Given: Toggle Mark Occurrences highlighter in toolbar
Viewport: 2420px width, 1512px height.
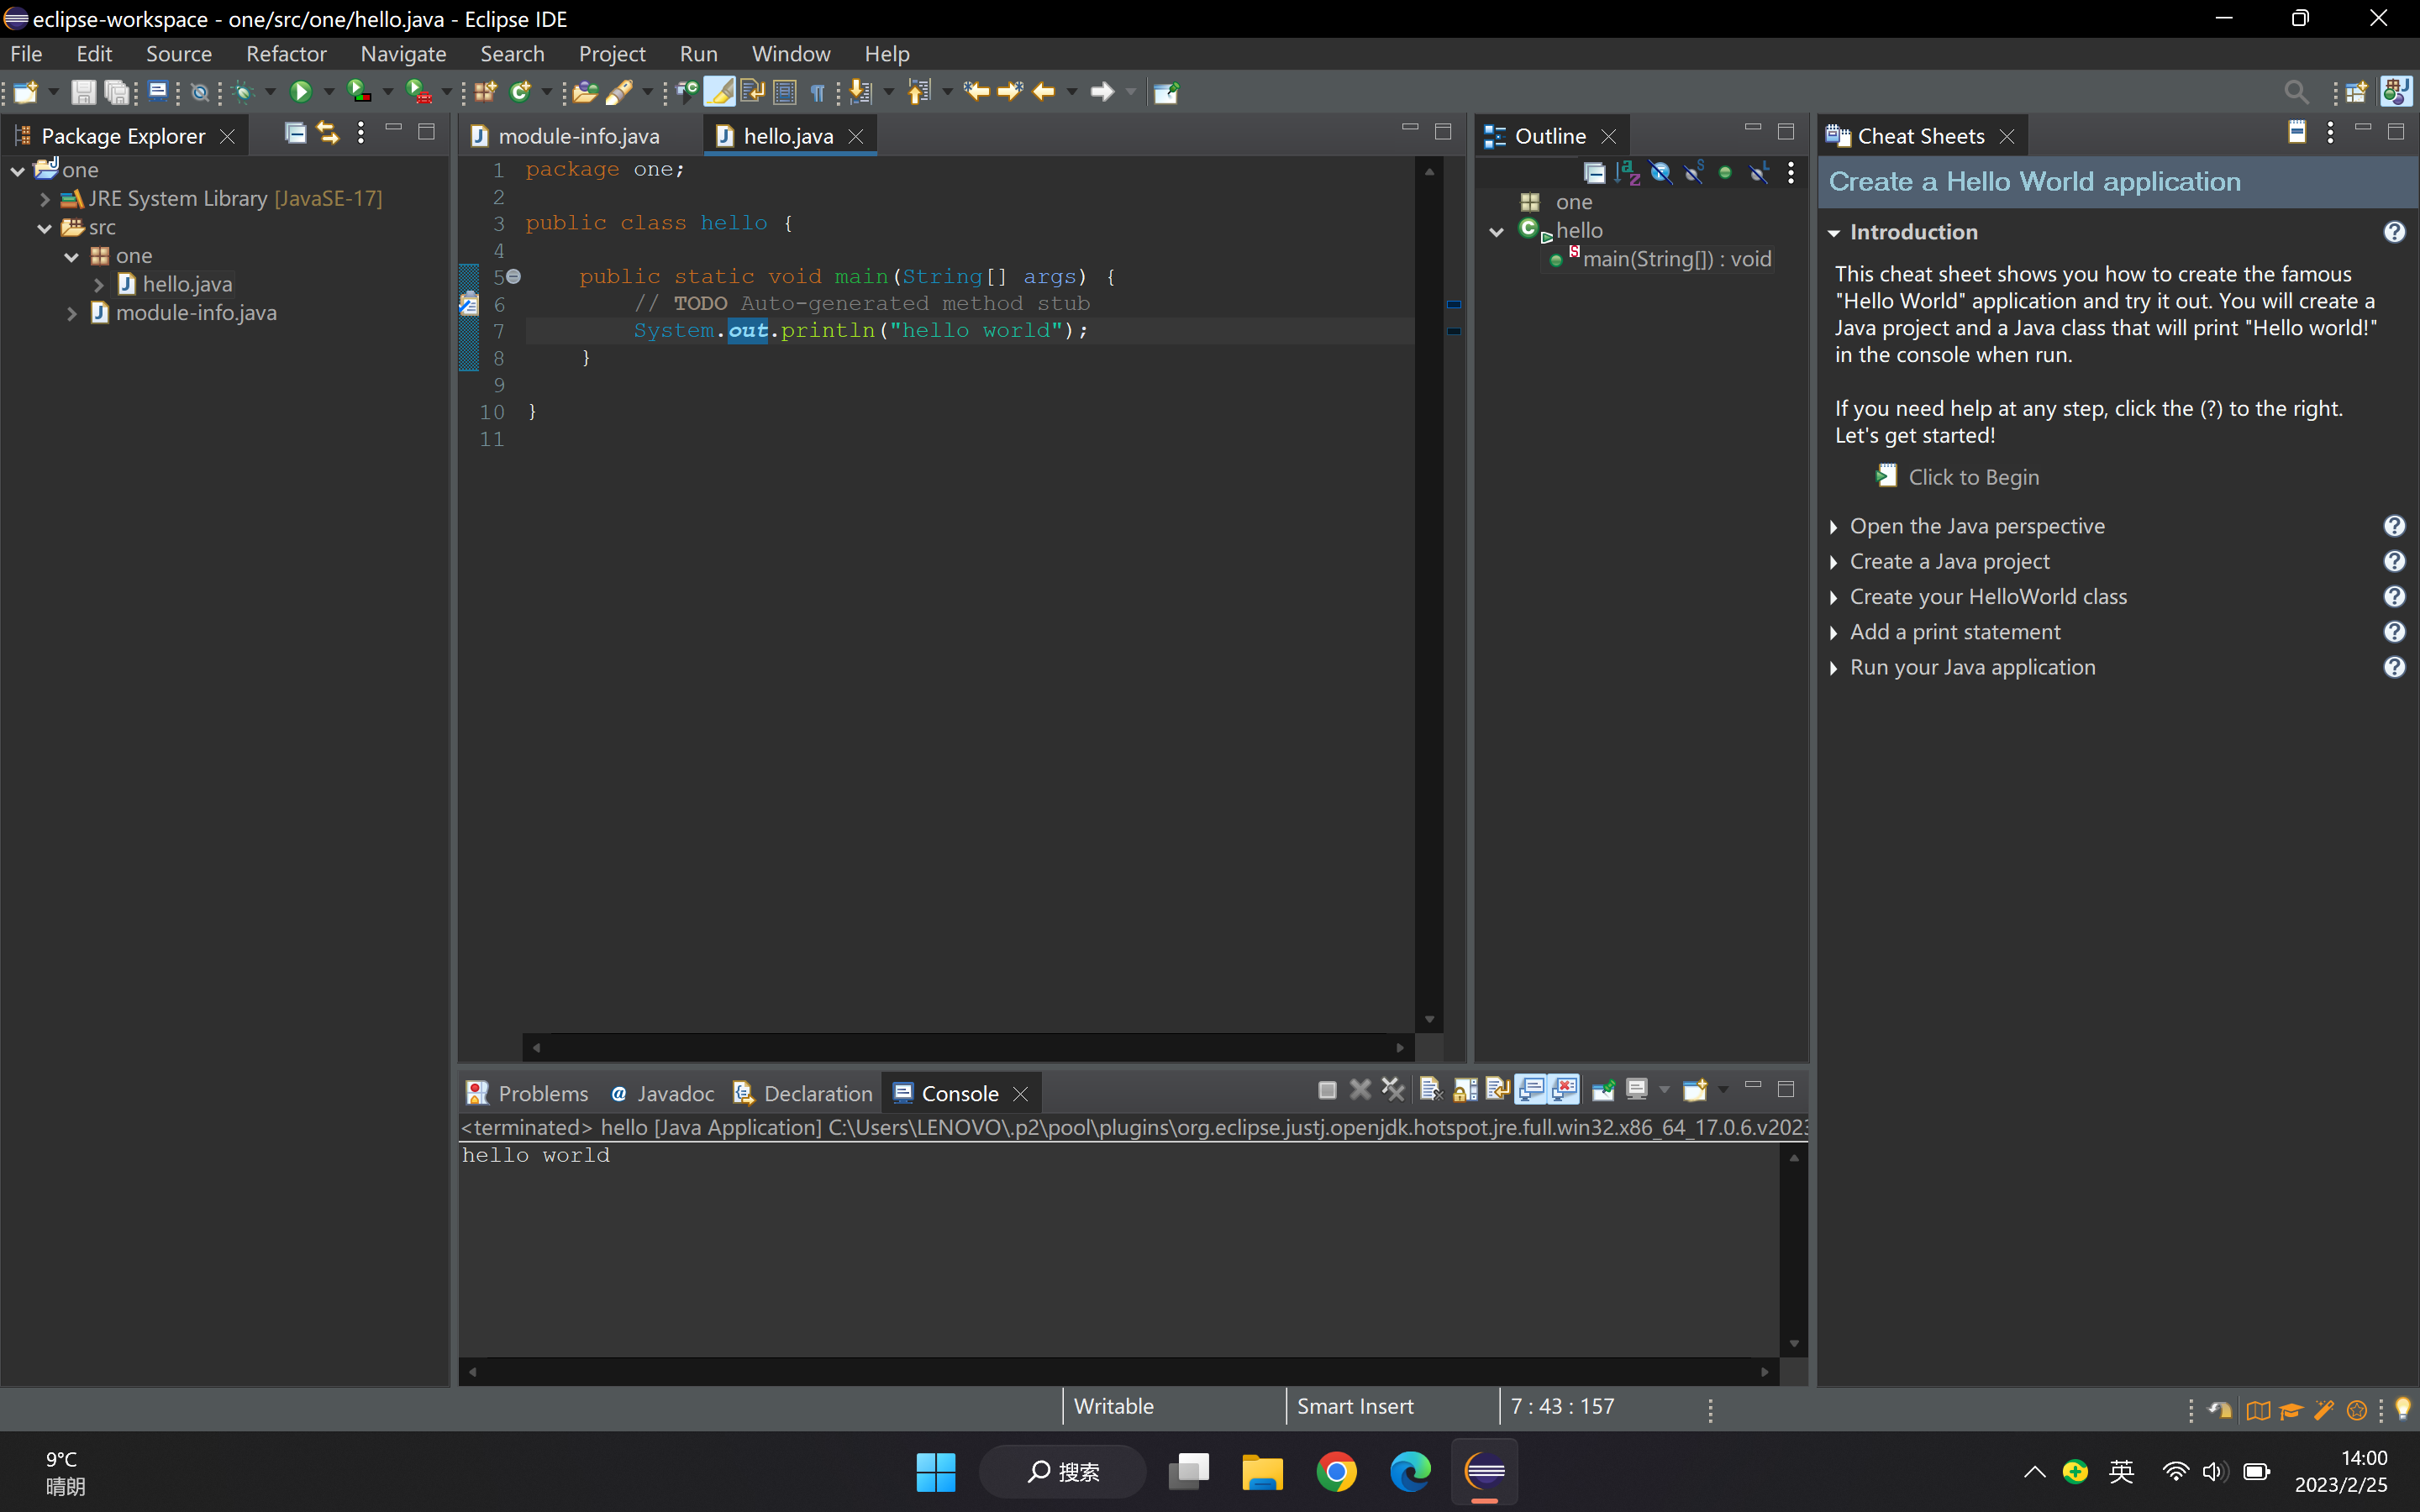Looking at the screenshot, I should coord(719,92).
